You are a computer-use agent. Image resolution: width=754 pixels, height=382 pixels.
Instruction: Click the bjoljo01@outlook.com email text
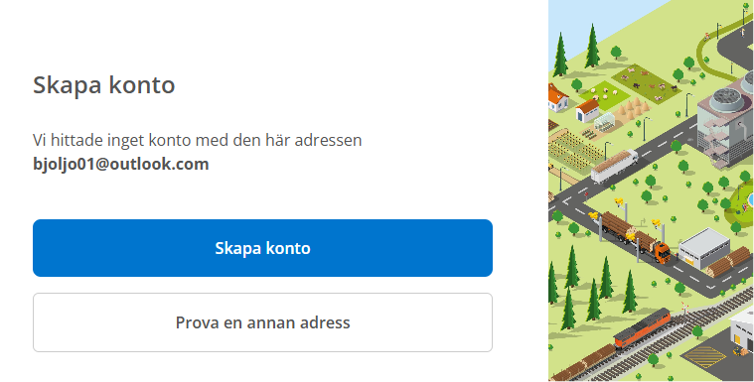click(121, 164)
